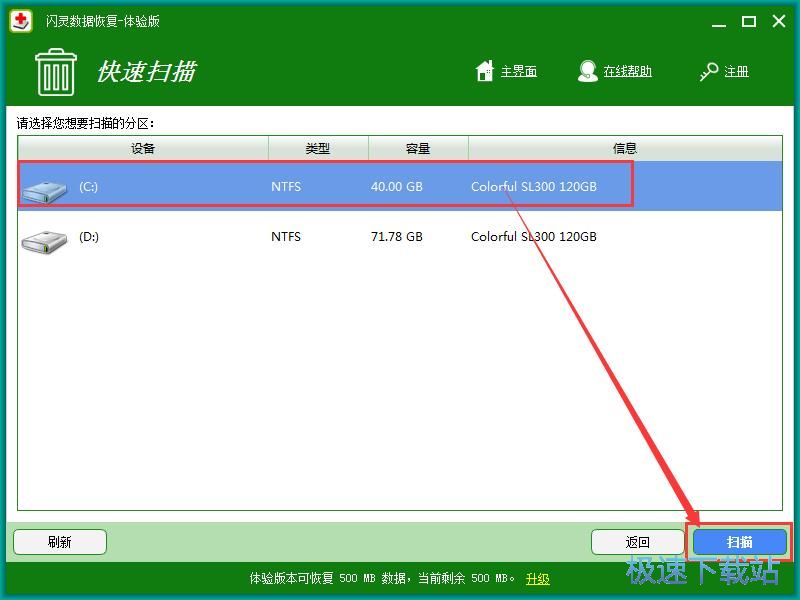
Task: Select the (C:) partition label
Action: [x=88, y=187]
